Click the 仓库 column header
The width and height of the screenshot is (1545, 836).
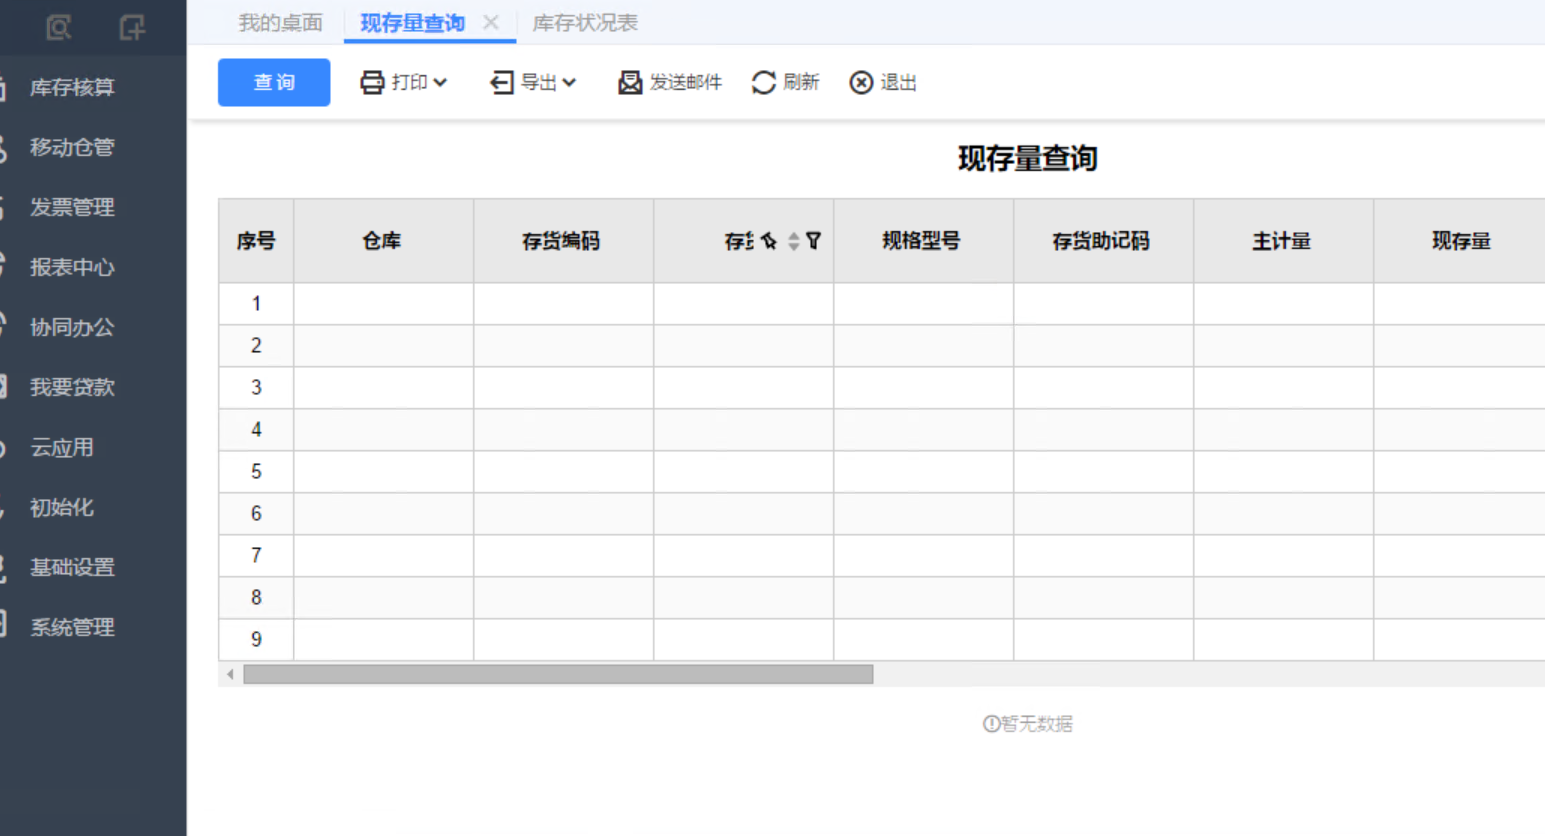(x=382, y=241)
